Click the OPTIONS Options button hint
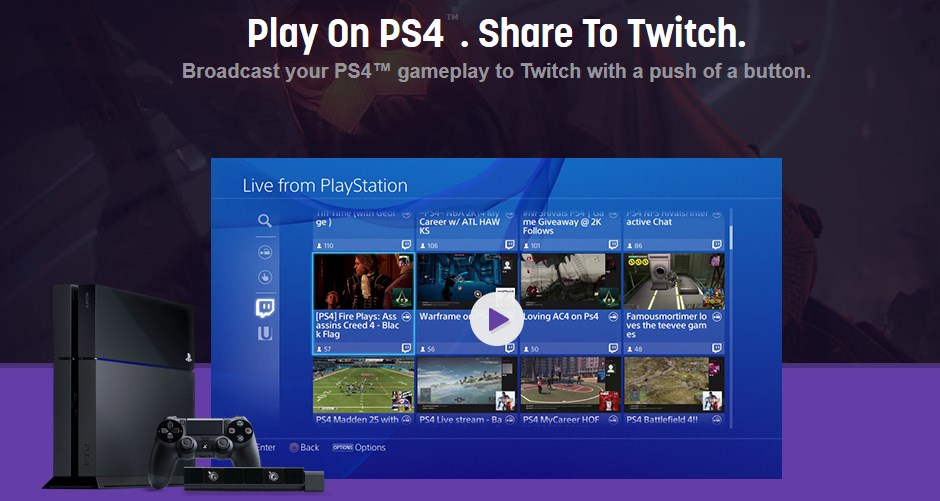The height and width of the screenshot is (501, 940). [x=359, y=448]
